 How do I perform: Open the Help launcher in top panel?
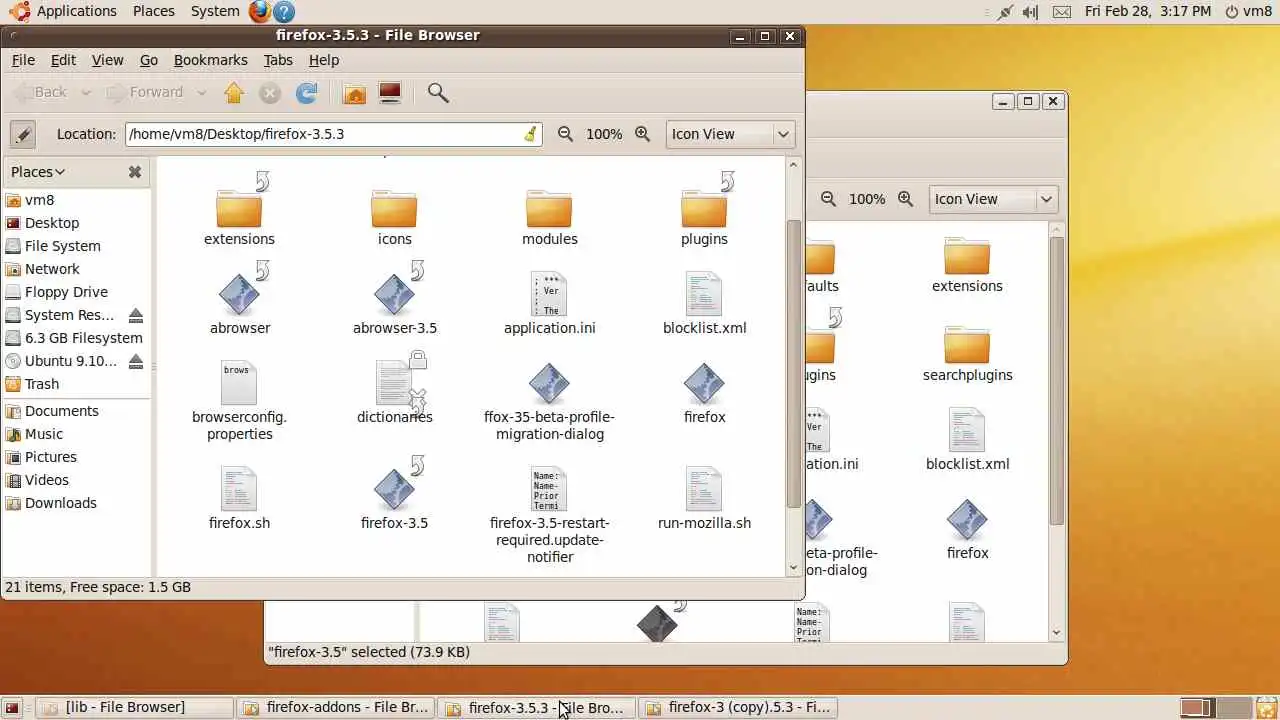284,12
